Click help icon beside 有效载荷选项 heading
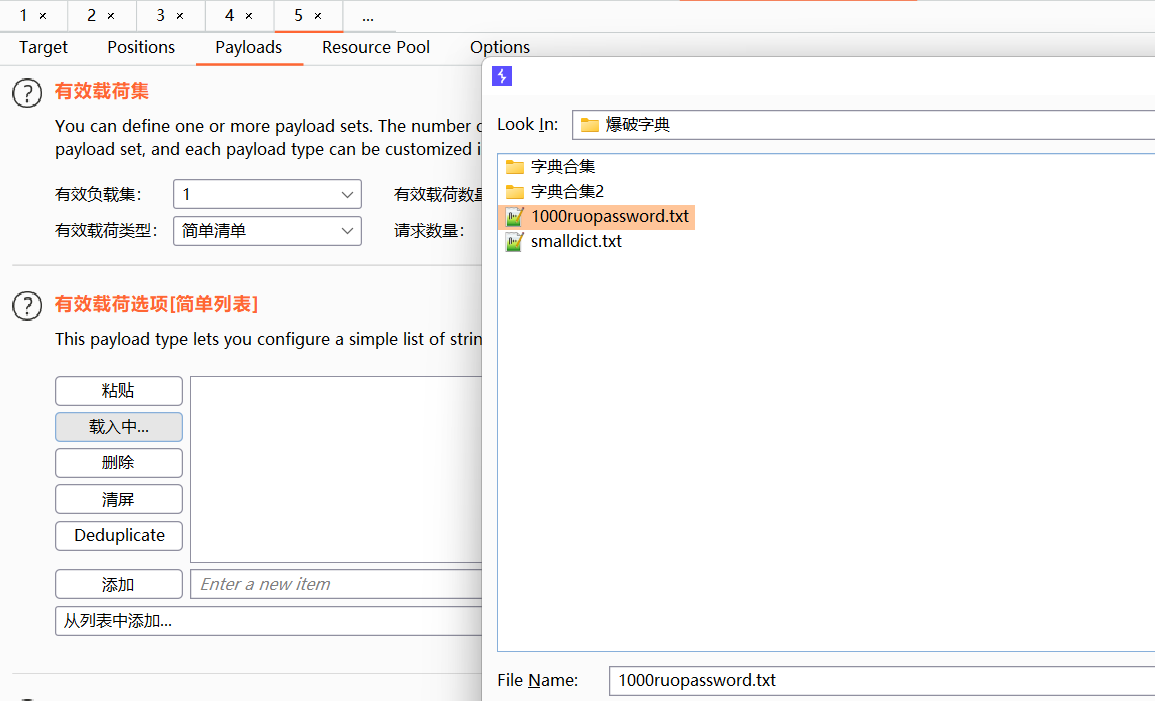 tap(27, 306)
